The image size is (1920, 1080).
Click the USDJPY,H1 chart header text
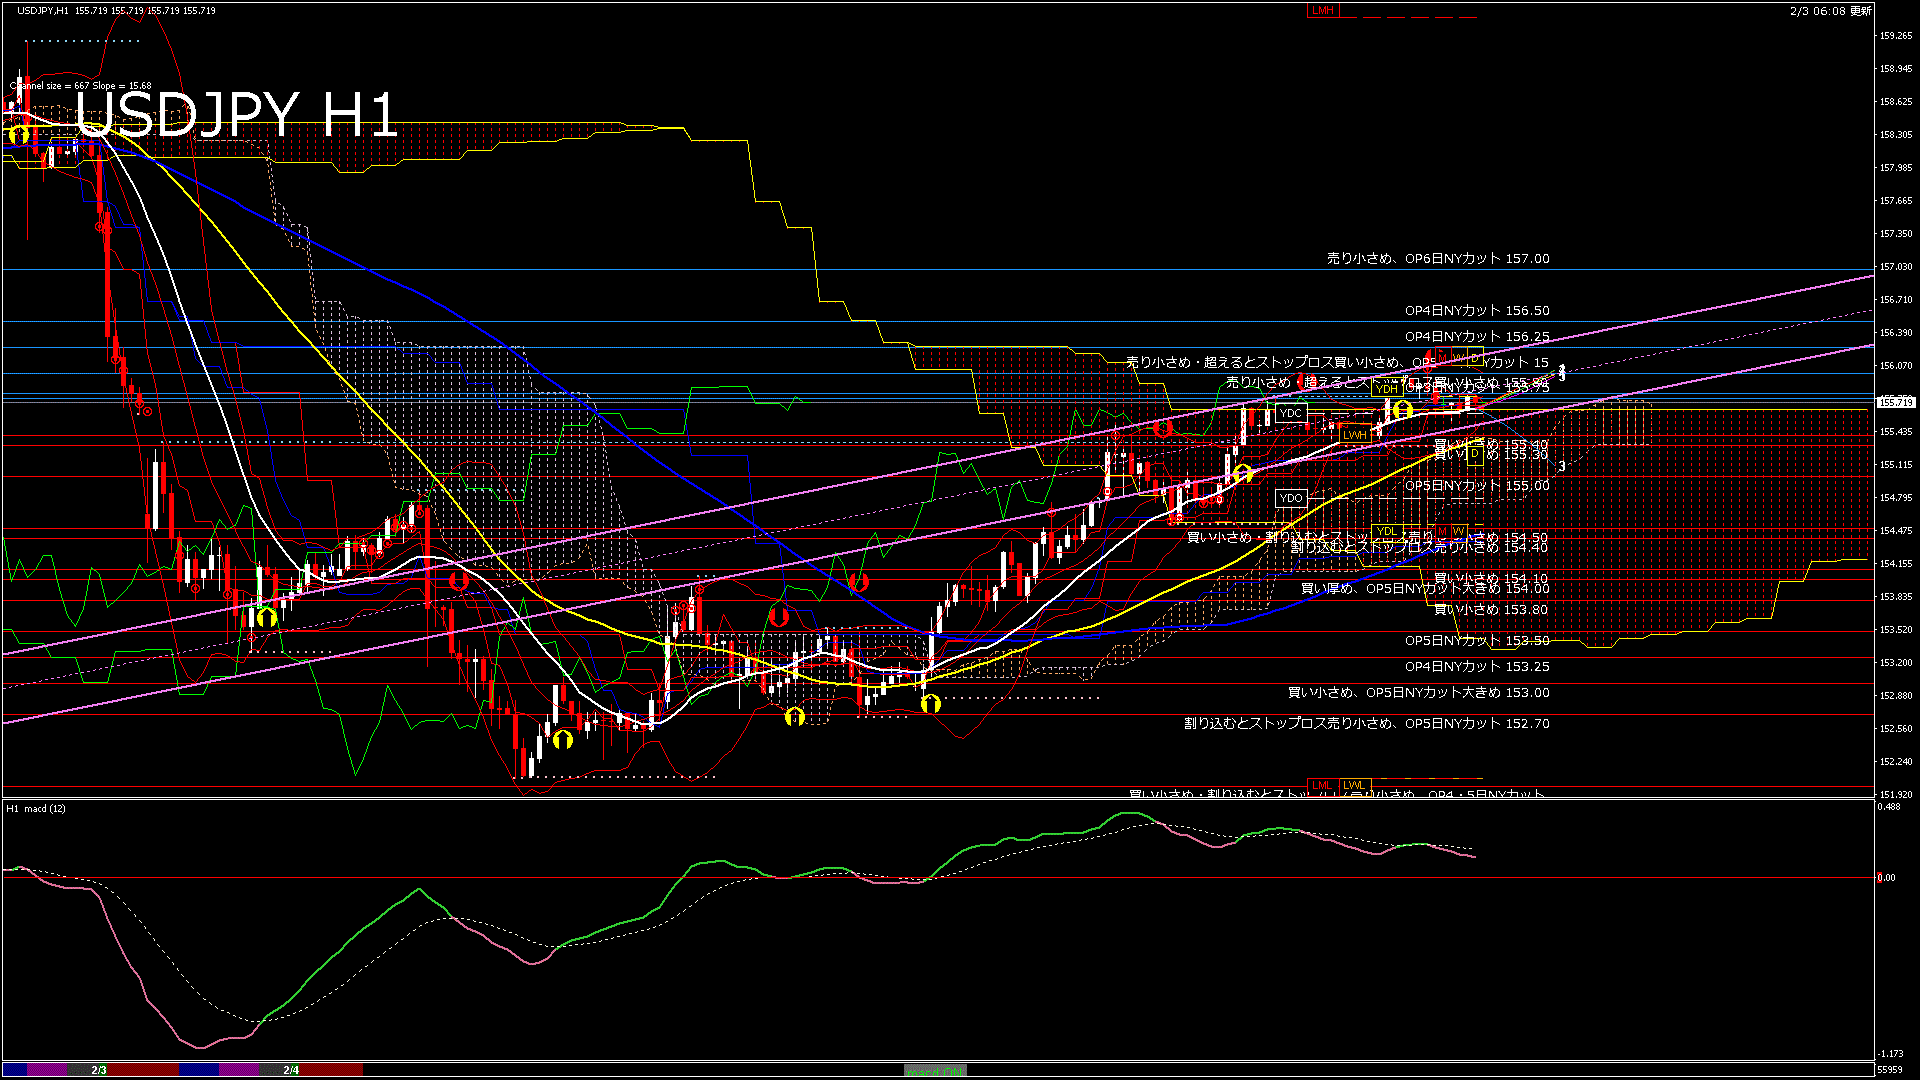pyautogui.click(x=44, y=10)
